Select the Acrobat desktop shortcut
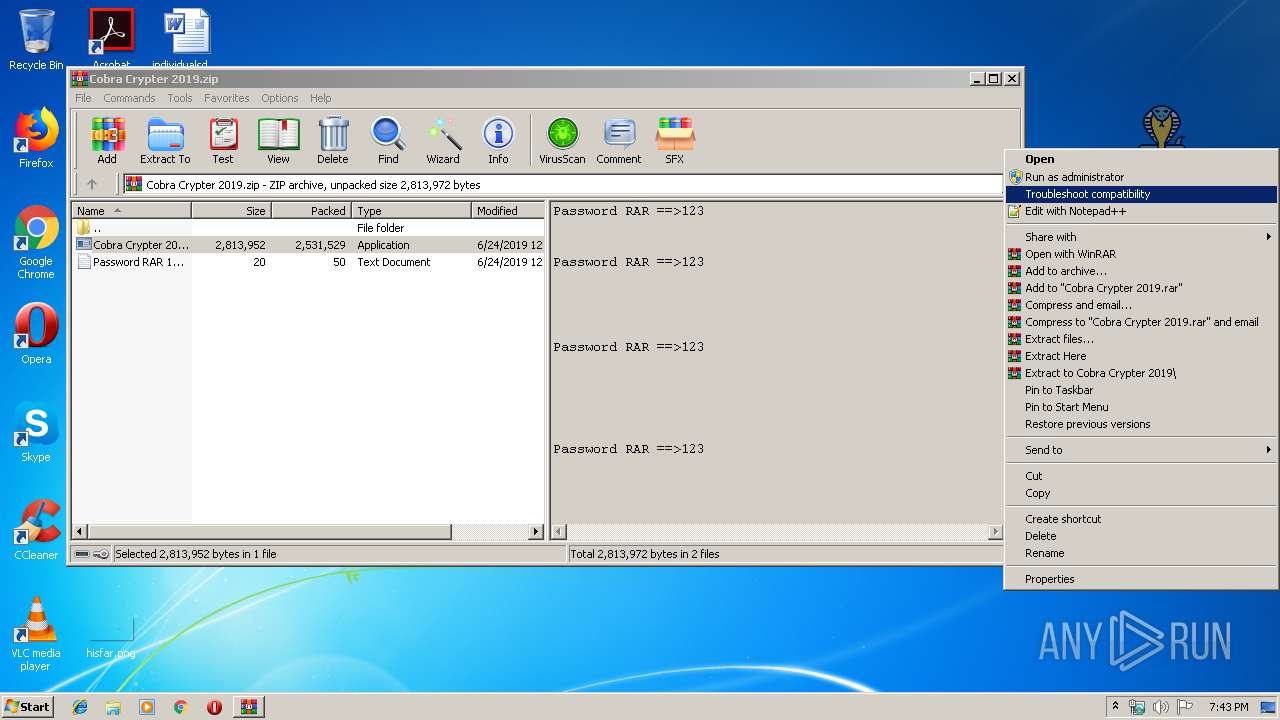 pyautogui.click(x=112, y=38)
